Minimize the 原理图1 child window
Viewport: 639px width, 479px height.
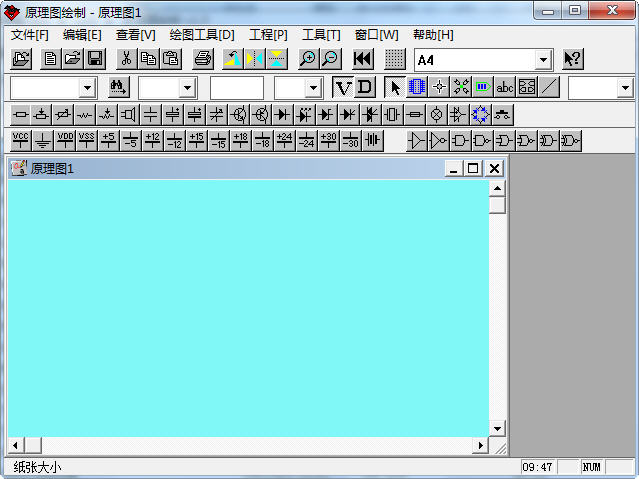pyautogui.click(x=454, y=168)
